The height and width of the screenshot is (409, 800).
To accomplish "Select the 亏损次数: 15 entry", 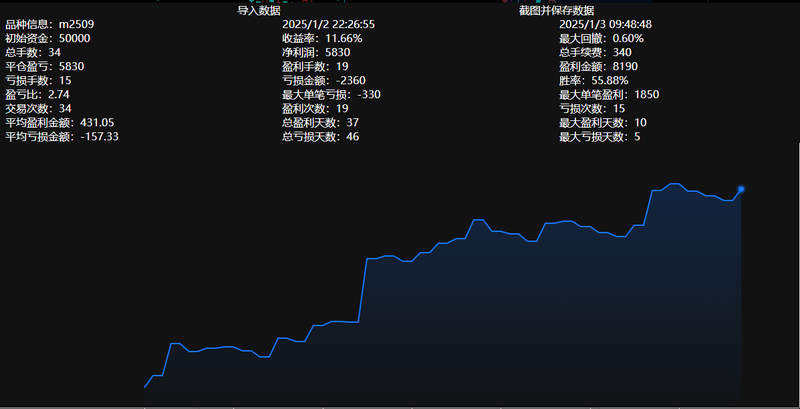I will coord(592,109).
